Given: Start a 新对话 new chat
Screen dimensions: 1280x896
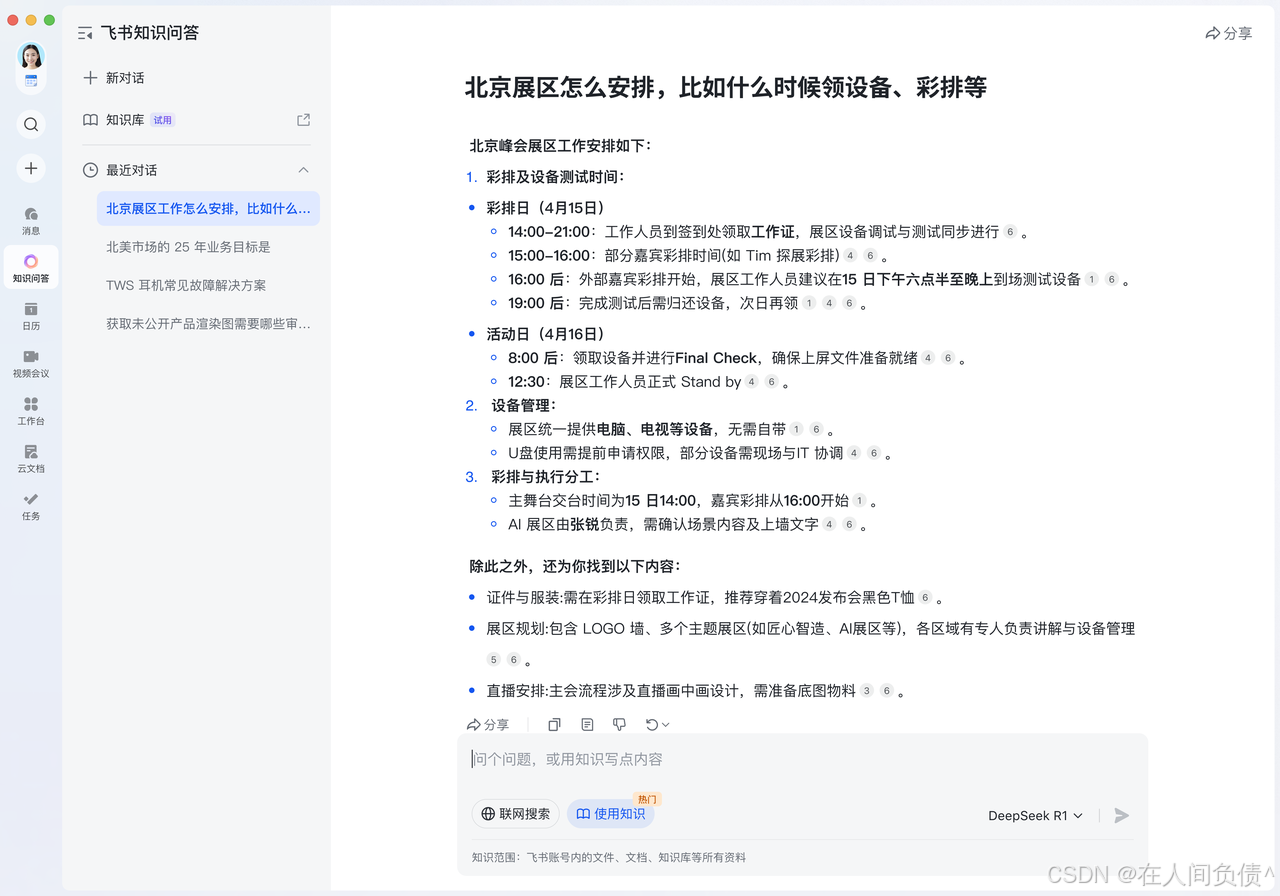Looking at the screenshot, I should (x=113, y=78).
